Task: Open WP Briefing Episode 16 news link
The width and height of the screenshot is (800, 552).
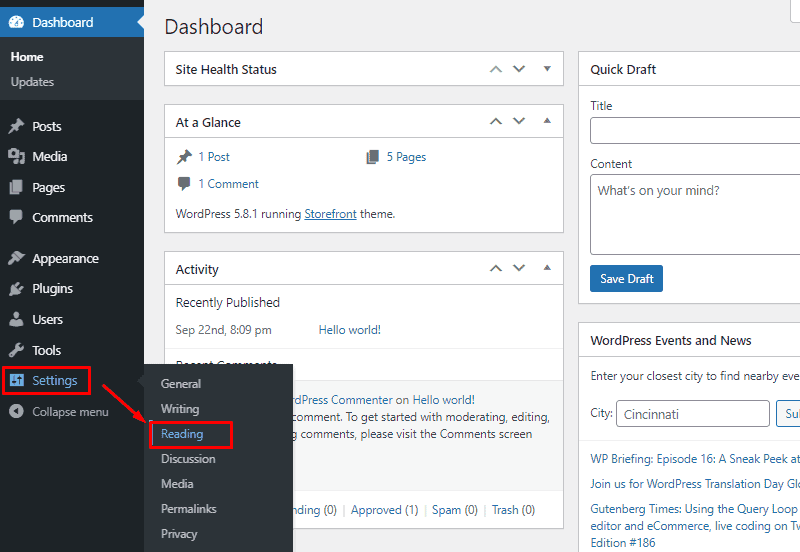Action: point(695,459)
